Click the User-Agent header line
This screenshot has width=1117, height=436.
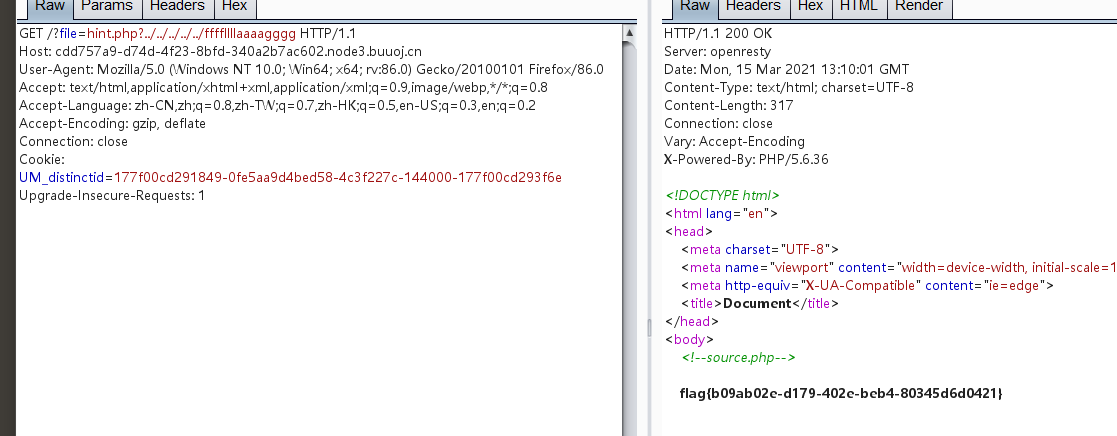coord(311,69)
